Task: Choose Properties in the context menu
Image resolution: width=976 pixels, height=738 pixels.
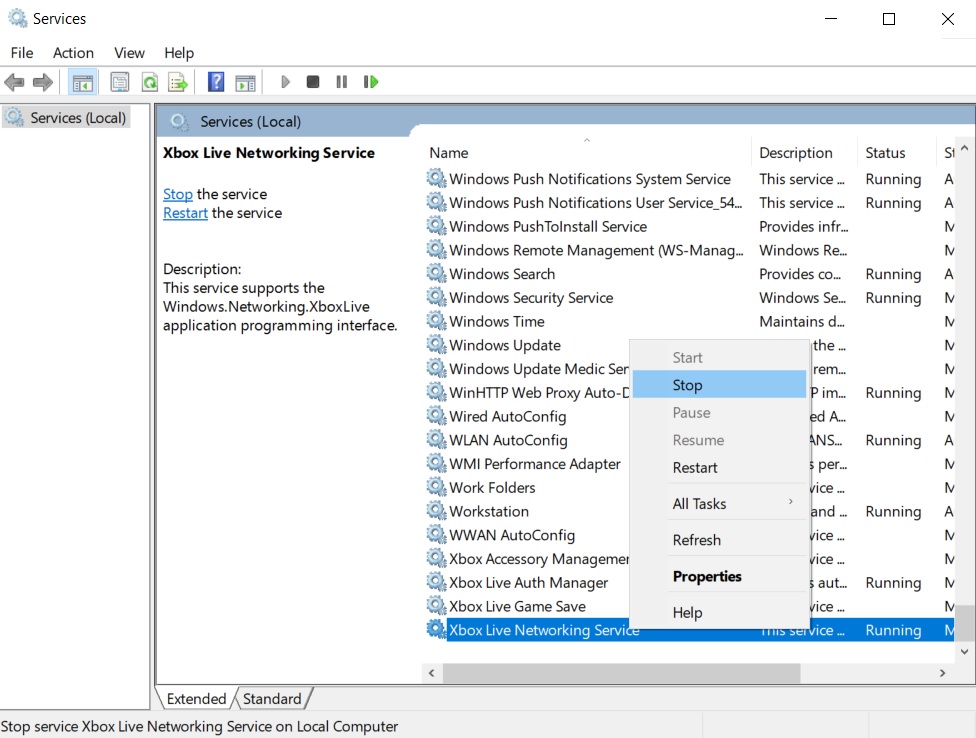Action: click(720, 576)
